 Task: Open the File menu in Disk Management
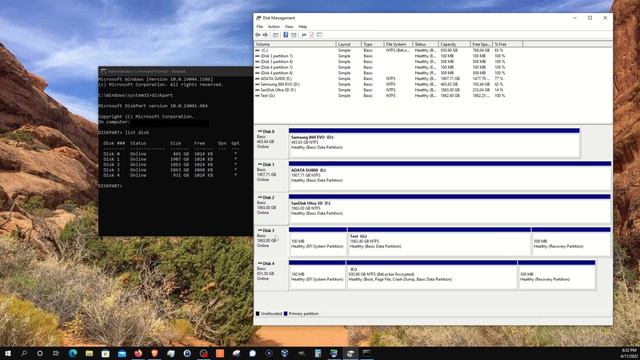coord(260,27)
